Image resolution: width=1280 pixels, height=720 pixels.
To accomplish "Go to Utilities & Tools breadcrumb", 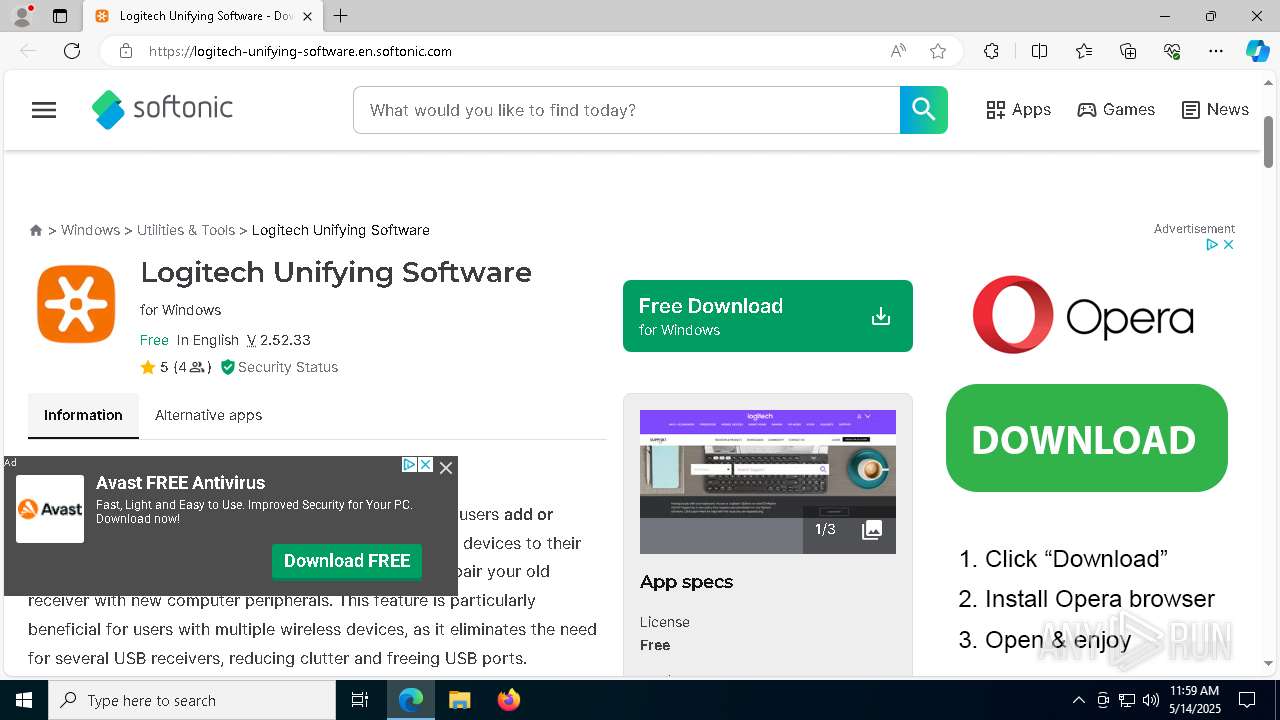I will 186,230.
